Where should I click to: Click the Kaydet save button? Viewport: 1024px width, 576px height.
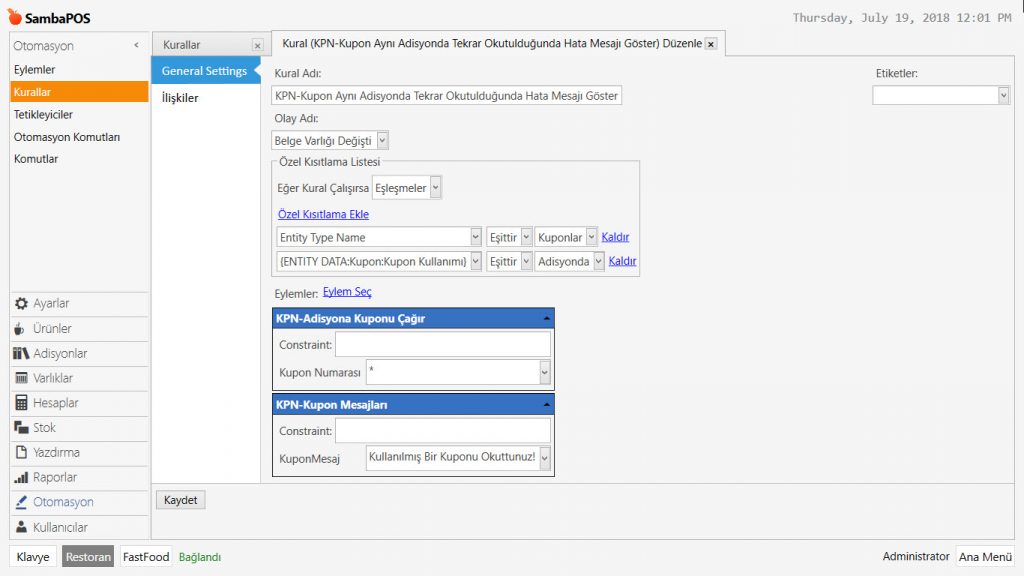[x=180, y=500]
